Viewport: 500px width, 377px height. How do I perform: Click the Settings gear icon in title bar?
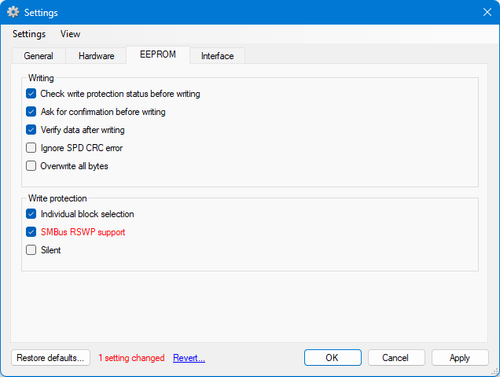[x=13, y=12]
